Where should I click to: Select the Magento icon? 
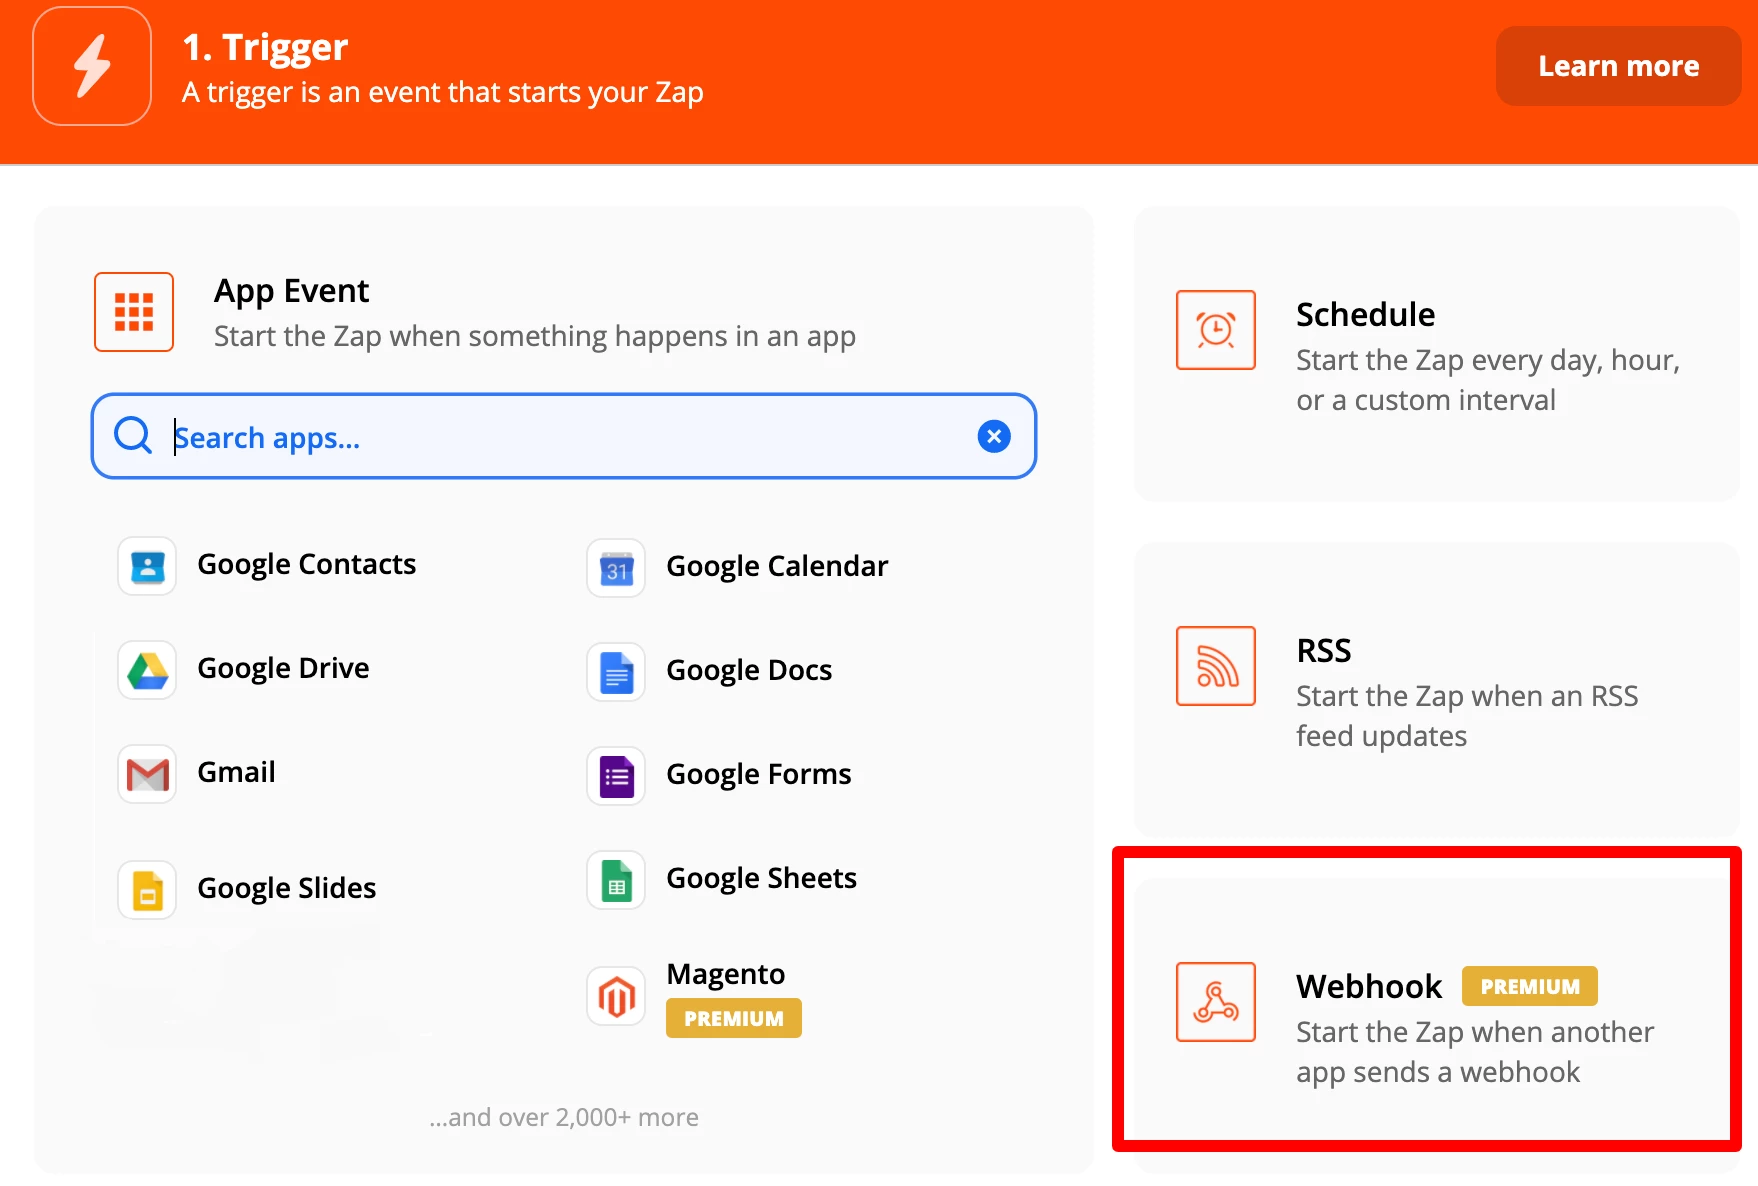click(x=616, y=996)
